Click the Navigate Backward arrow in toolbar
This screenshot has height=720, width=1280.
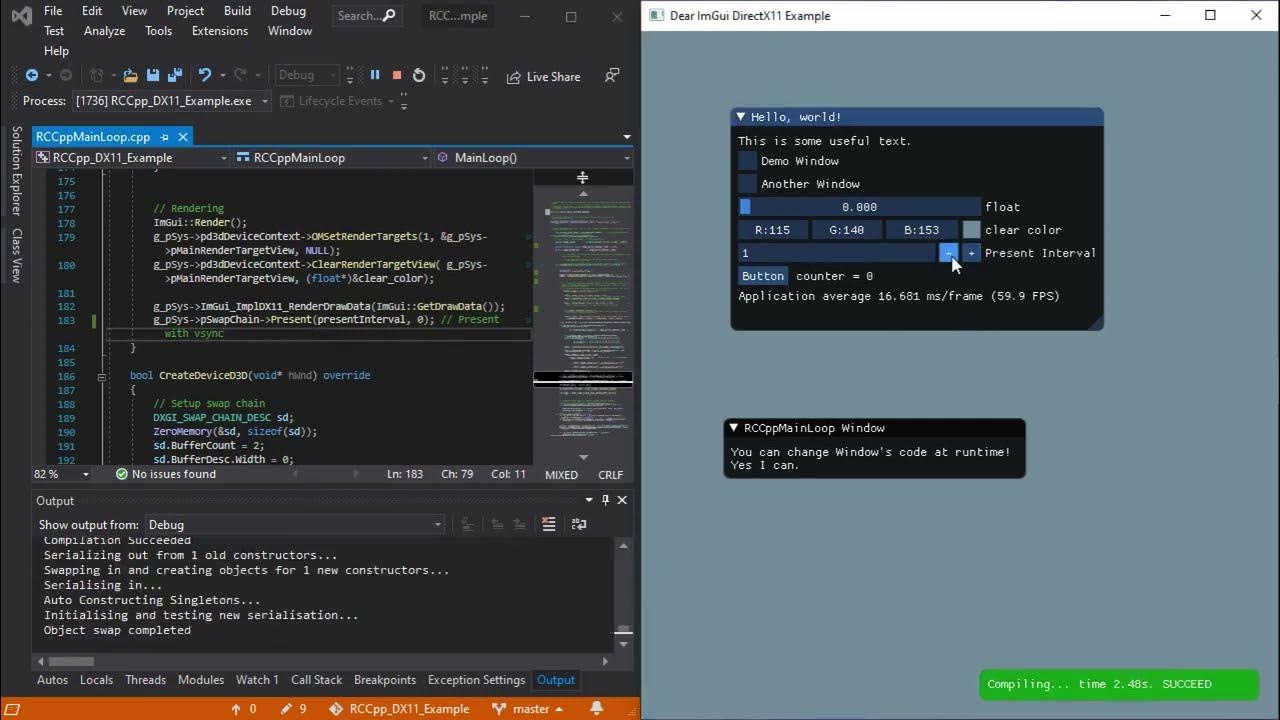pyautogui.click(x=32, y=75)
